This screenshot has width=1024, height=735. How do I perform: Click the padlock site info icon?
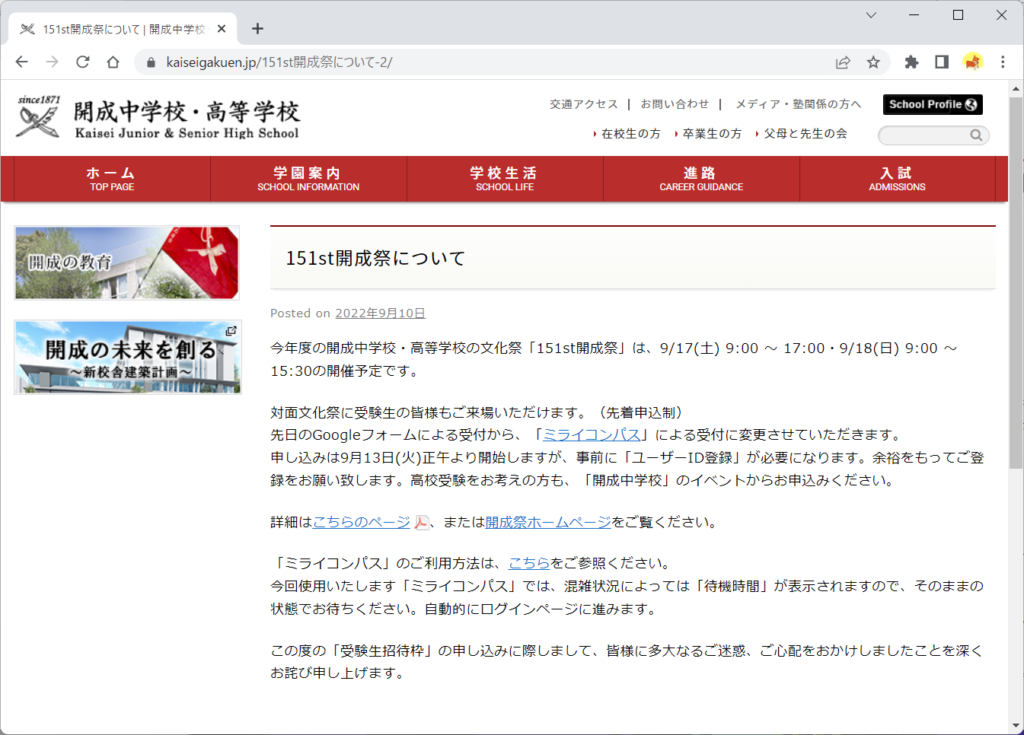(x=151, y=63)
